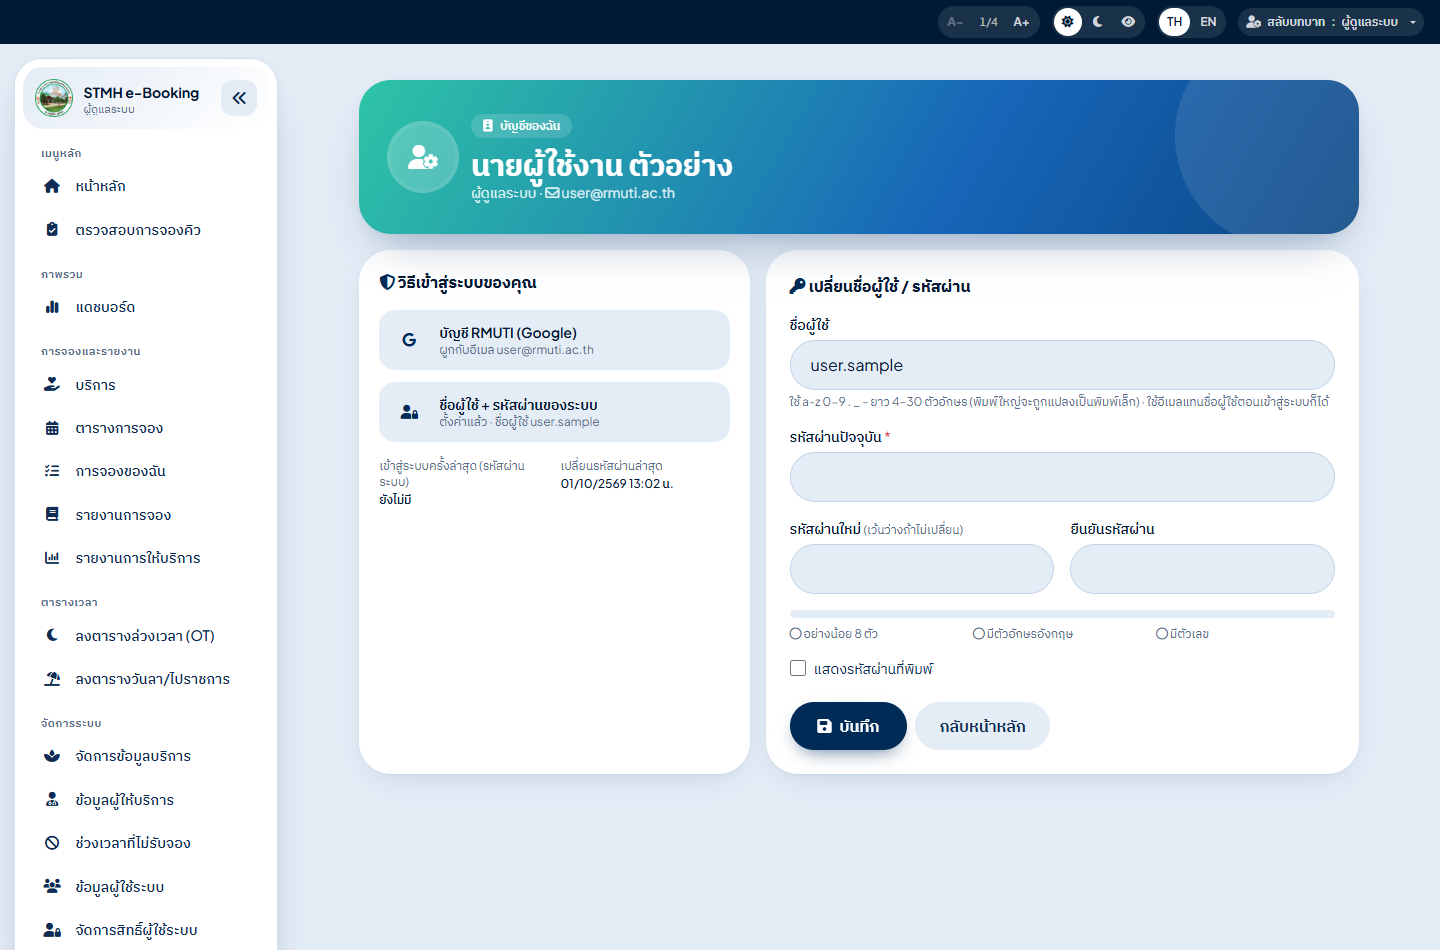Click the บัญชีของฉัน badge in header
The image size is (1440, 950).
(x=521, y=126)
